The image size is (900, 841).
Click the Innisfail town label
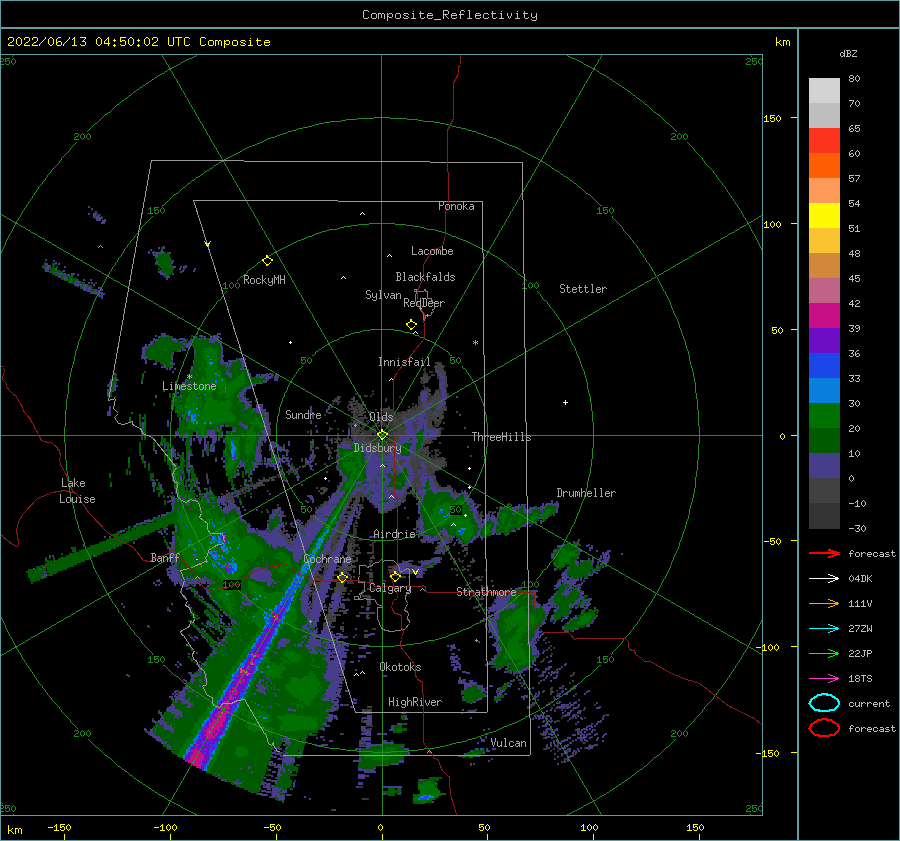click(404, 362)
